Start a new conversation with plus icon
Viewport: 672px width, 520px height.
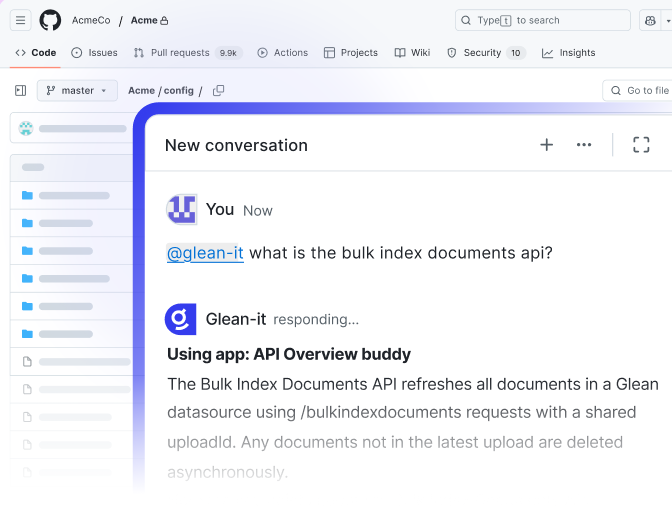coord(546,145)
